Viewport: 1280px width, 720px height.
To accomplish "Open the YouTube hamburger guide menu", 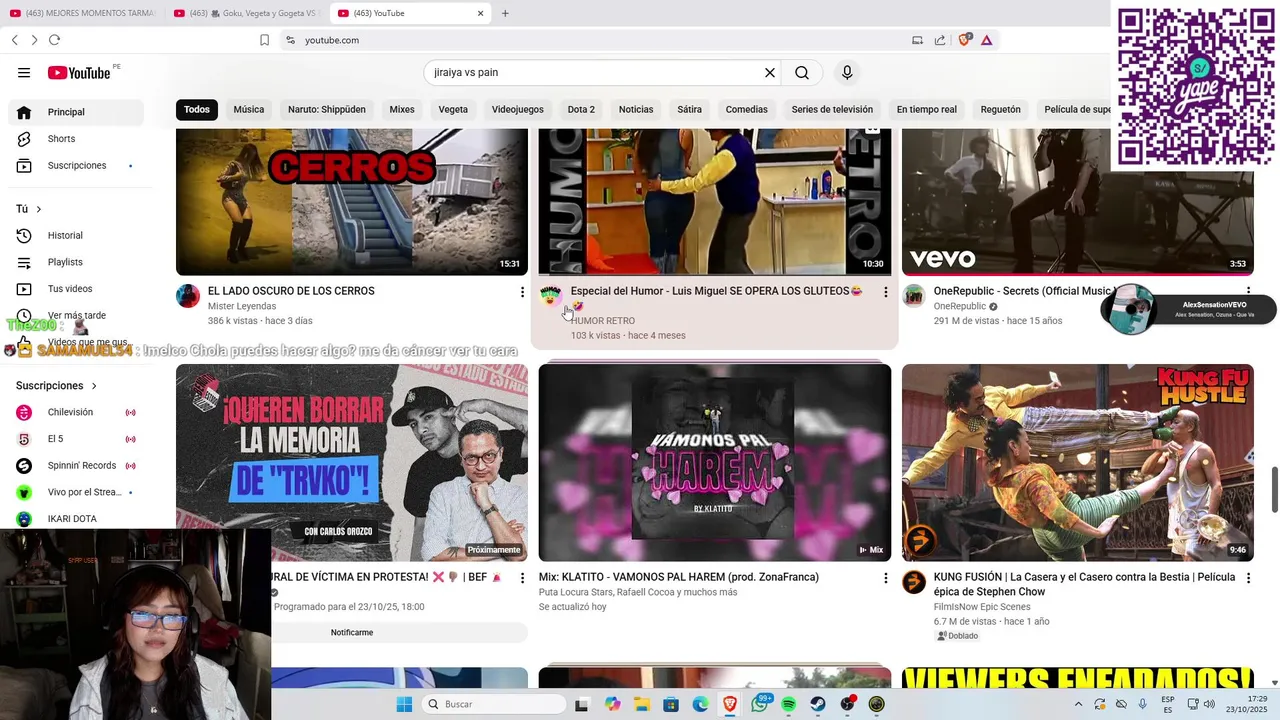I will pyautogui.click(x=24, y=72).
